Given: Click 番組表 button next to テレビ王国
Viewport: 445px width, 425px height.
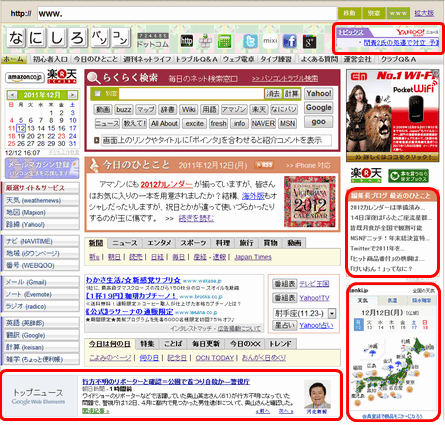Looking at the screenshot, I should 284,284.
